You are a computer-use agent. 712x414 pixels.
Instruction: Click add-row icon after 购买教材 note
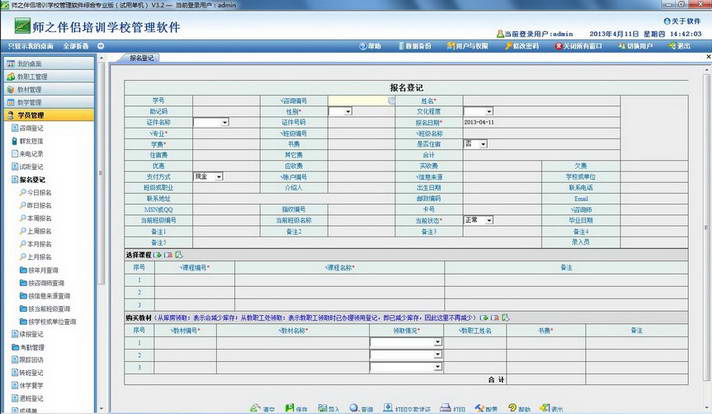(x=485, y=318)
